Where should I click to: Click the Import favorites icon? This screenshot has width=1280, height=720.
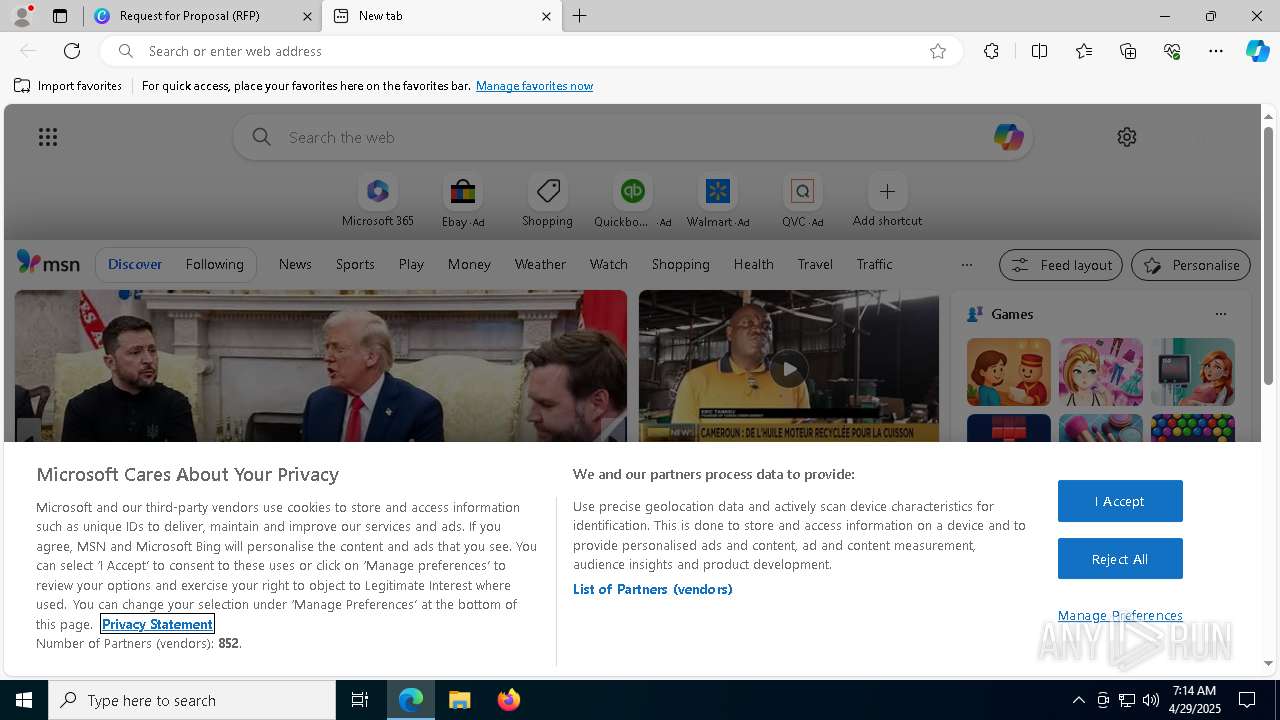pos(22,86)
